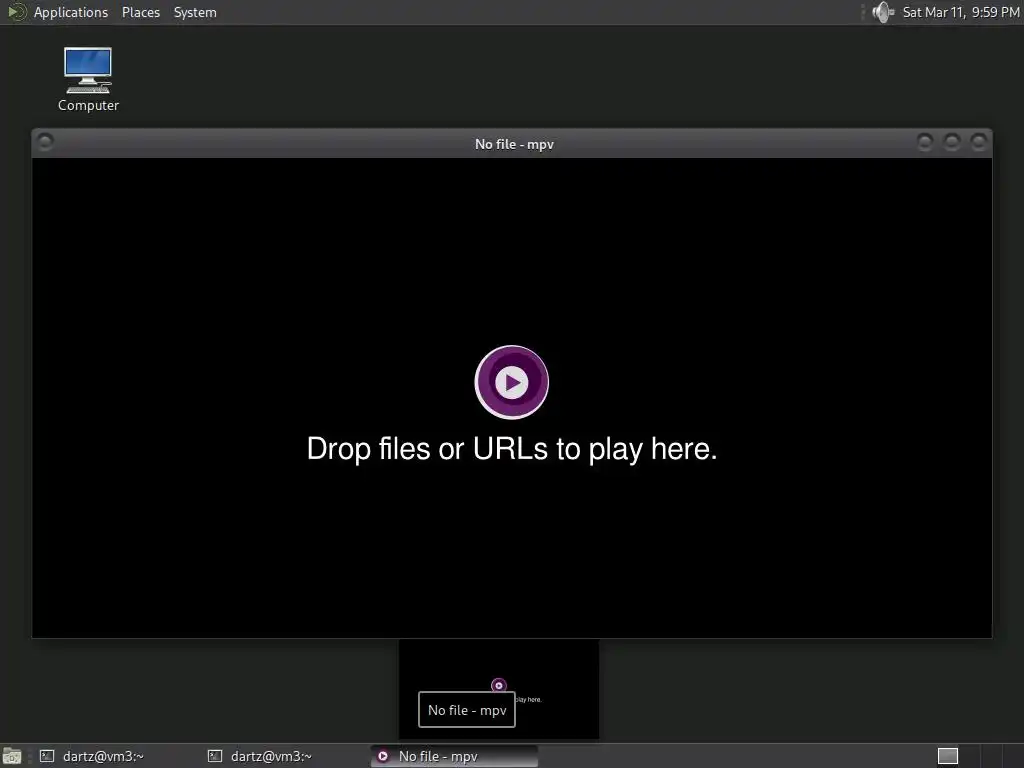Select the 'No file - mpv' taskbar entry

(455, 756)
